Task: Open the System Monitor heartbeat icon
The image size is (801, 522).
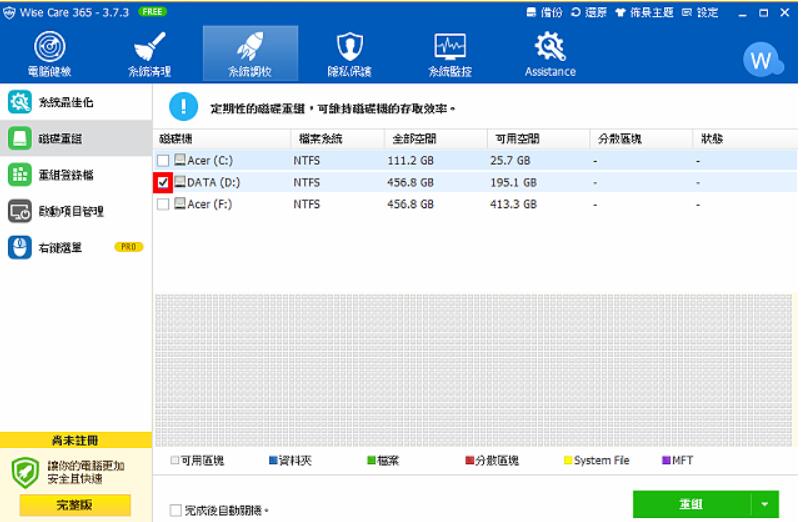Action: pos(450,47)
